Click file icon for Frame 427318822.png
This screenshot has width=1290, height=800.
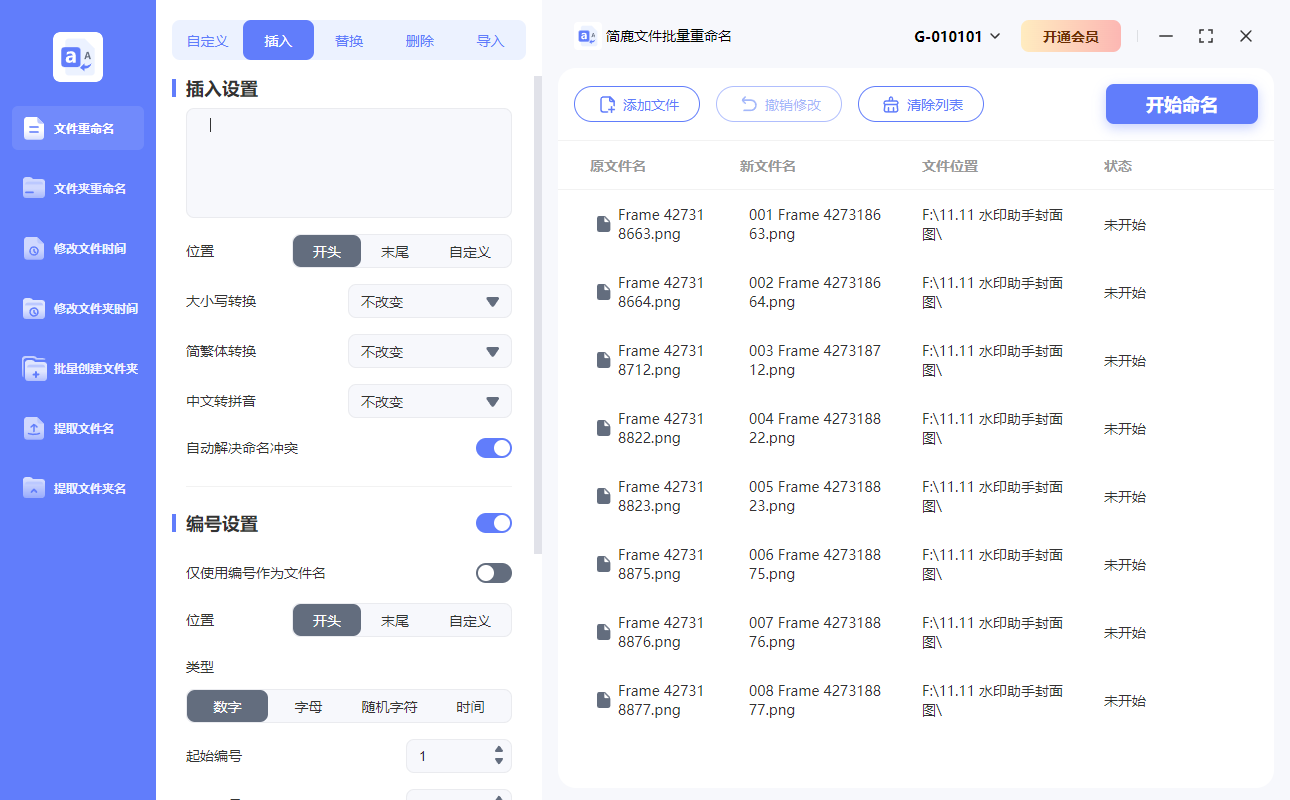click(x=603, y=428)
